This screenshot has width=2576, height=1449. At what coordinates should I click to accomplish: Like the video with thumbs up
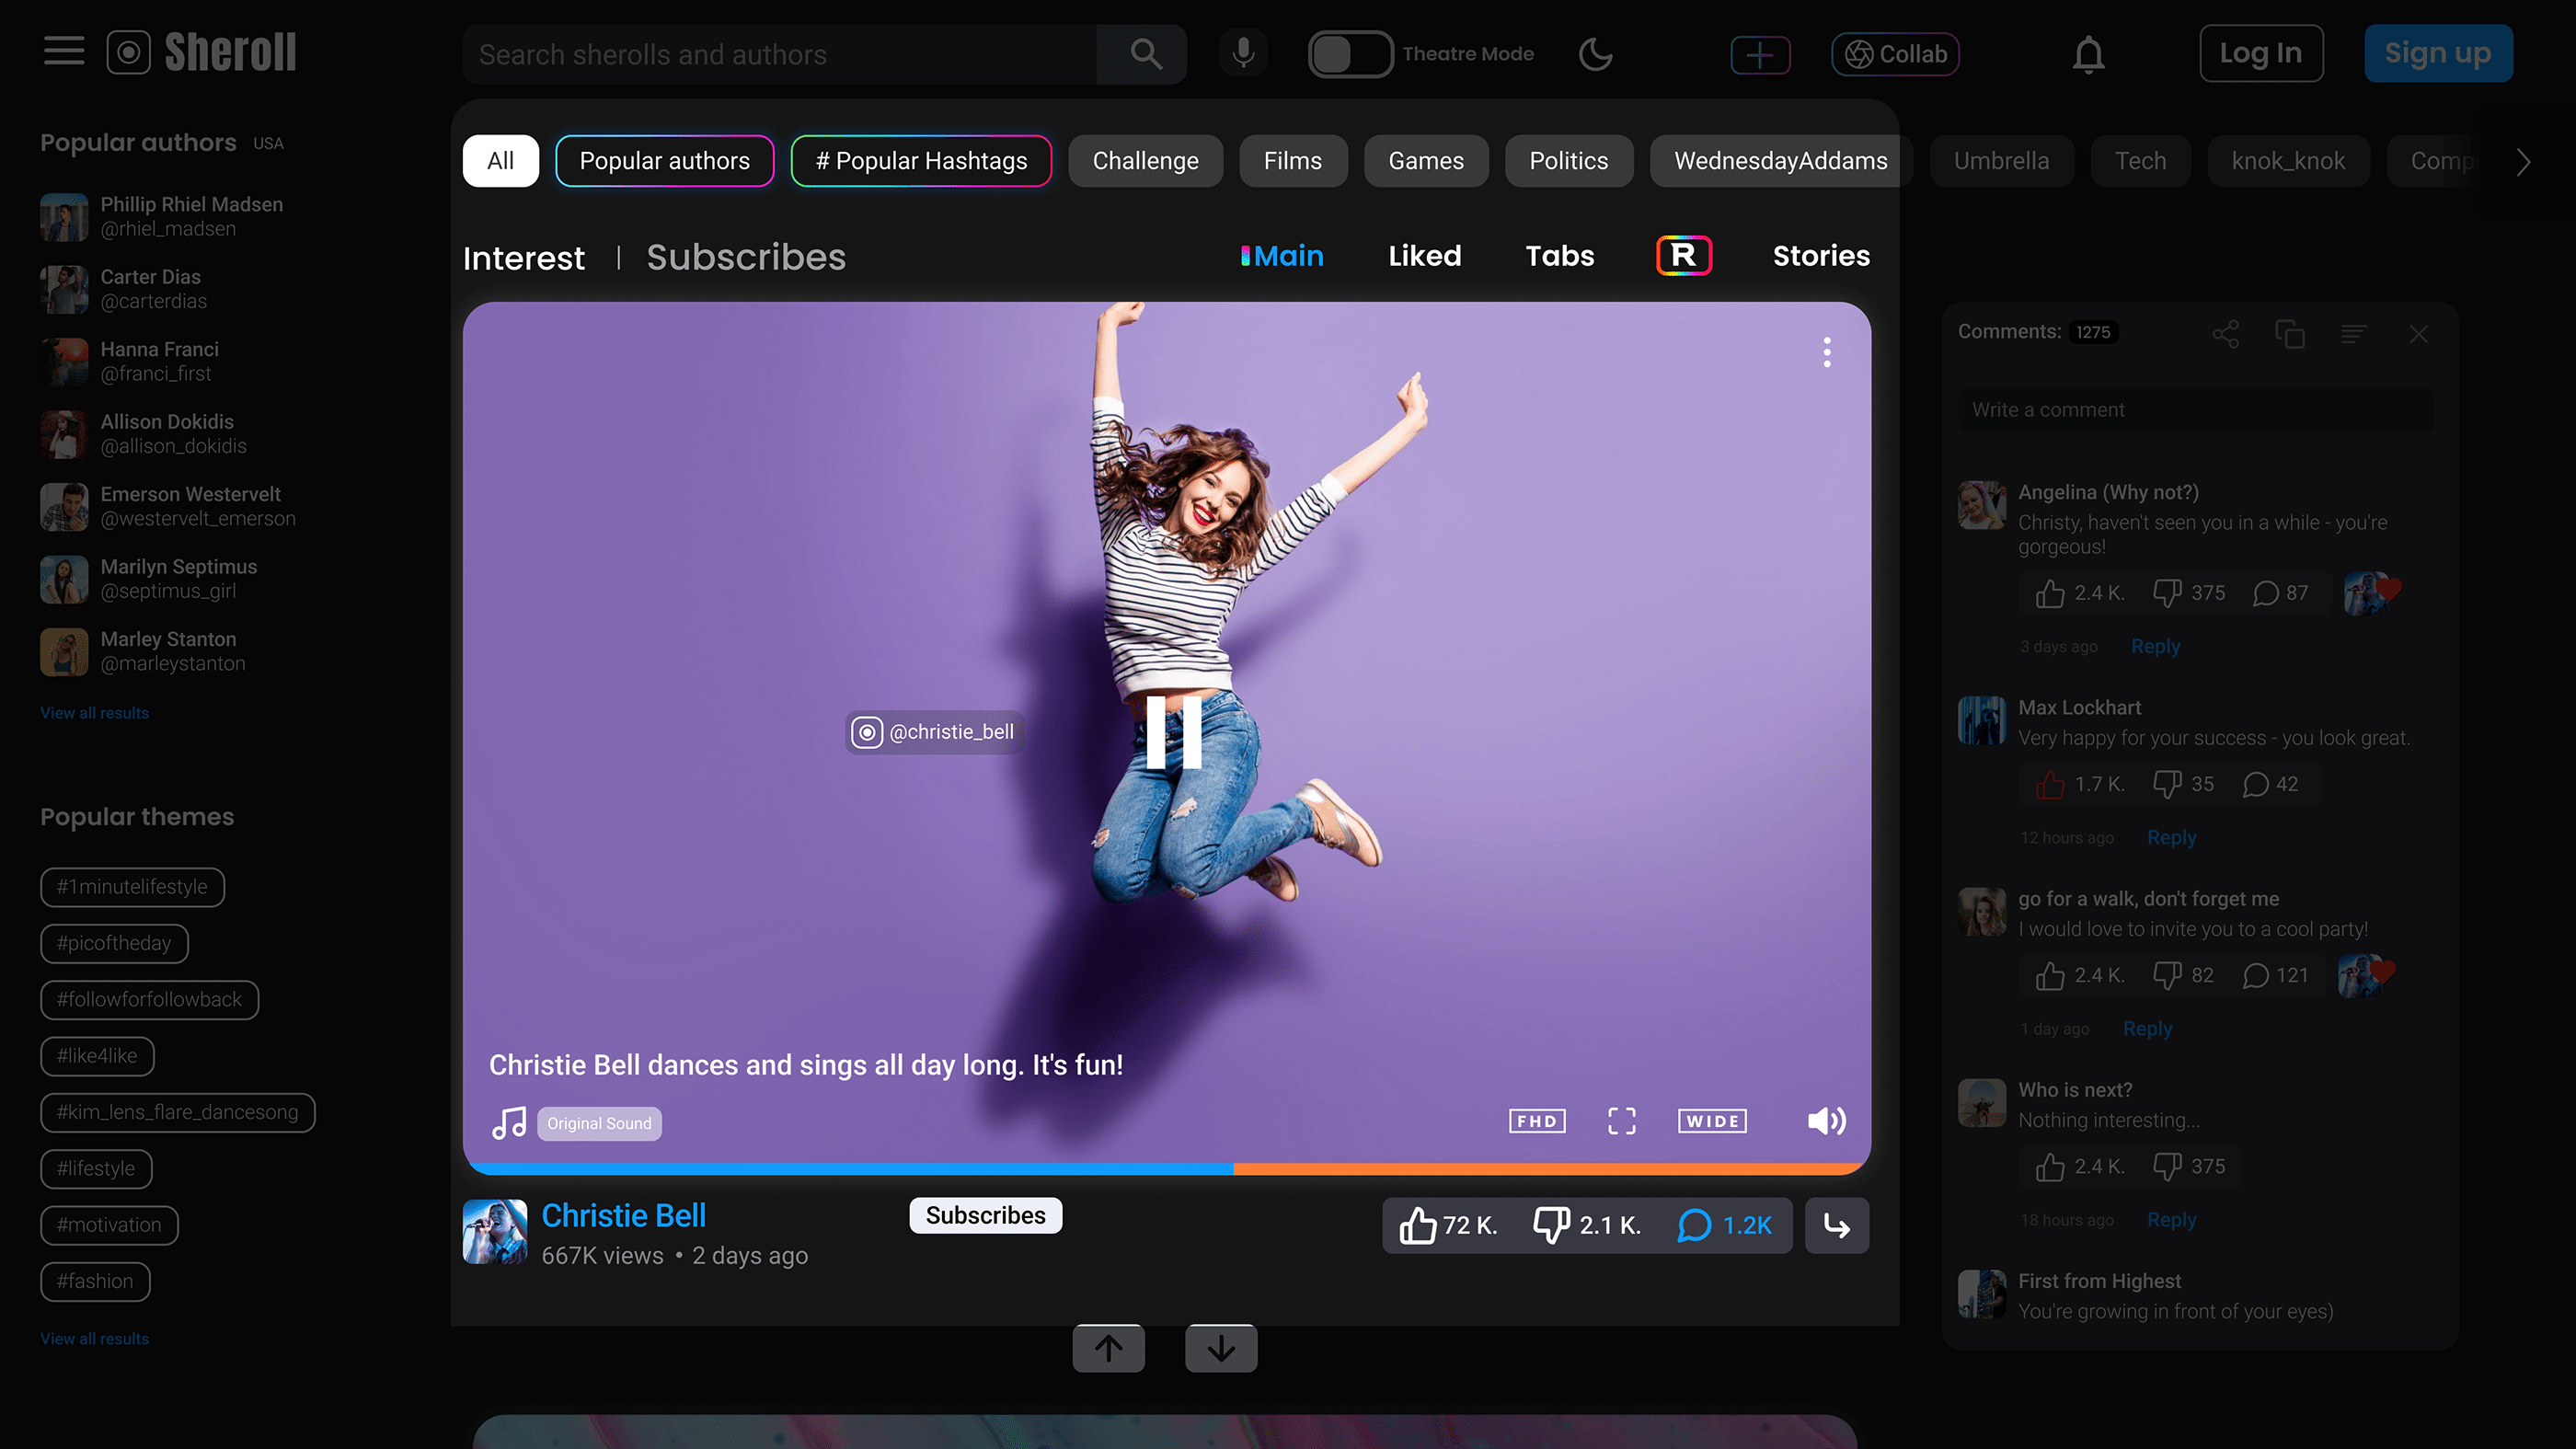(x=1418, y=1225)
